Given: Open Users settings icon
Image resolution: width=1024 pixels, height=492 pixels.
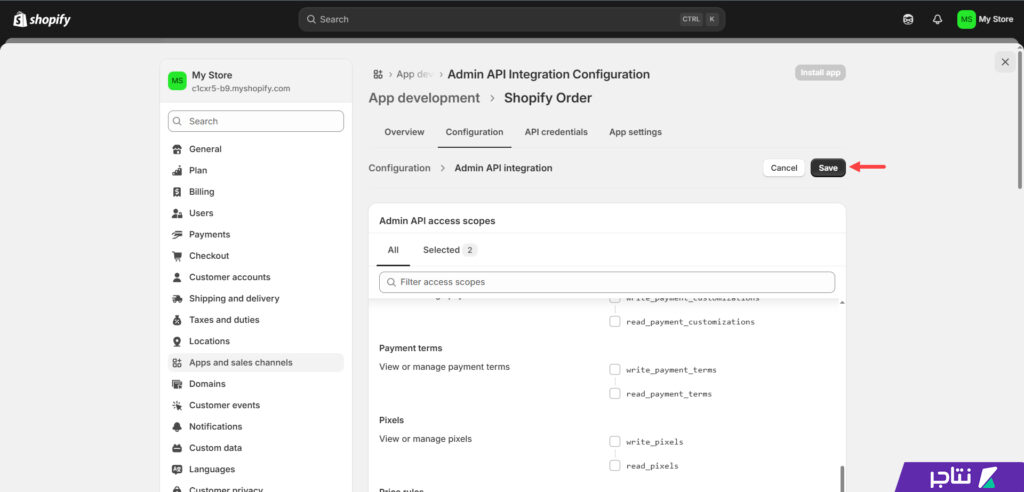Looking at the screenshot, I should [x=177, y=213].
